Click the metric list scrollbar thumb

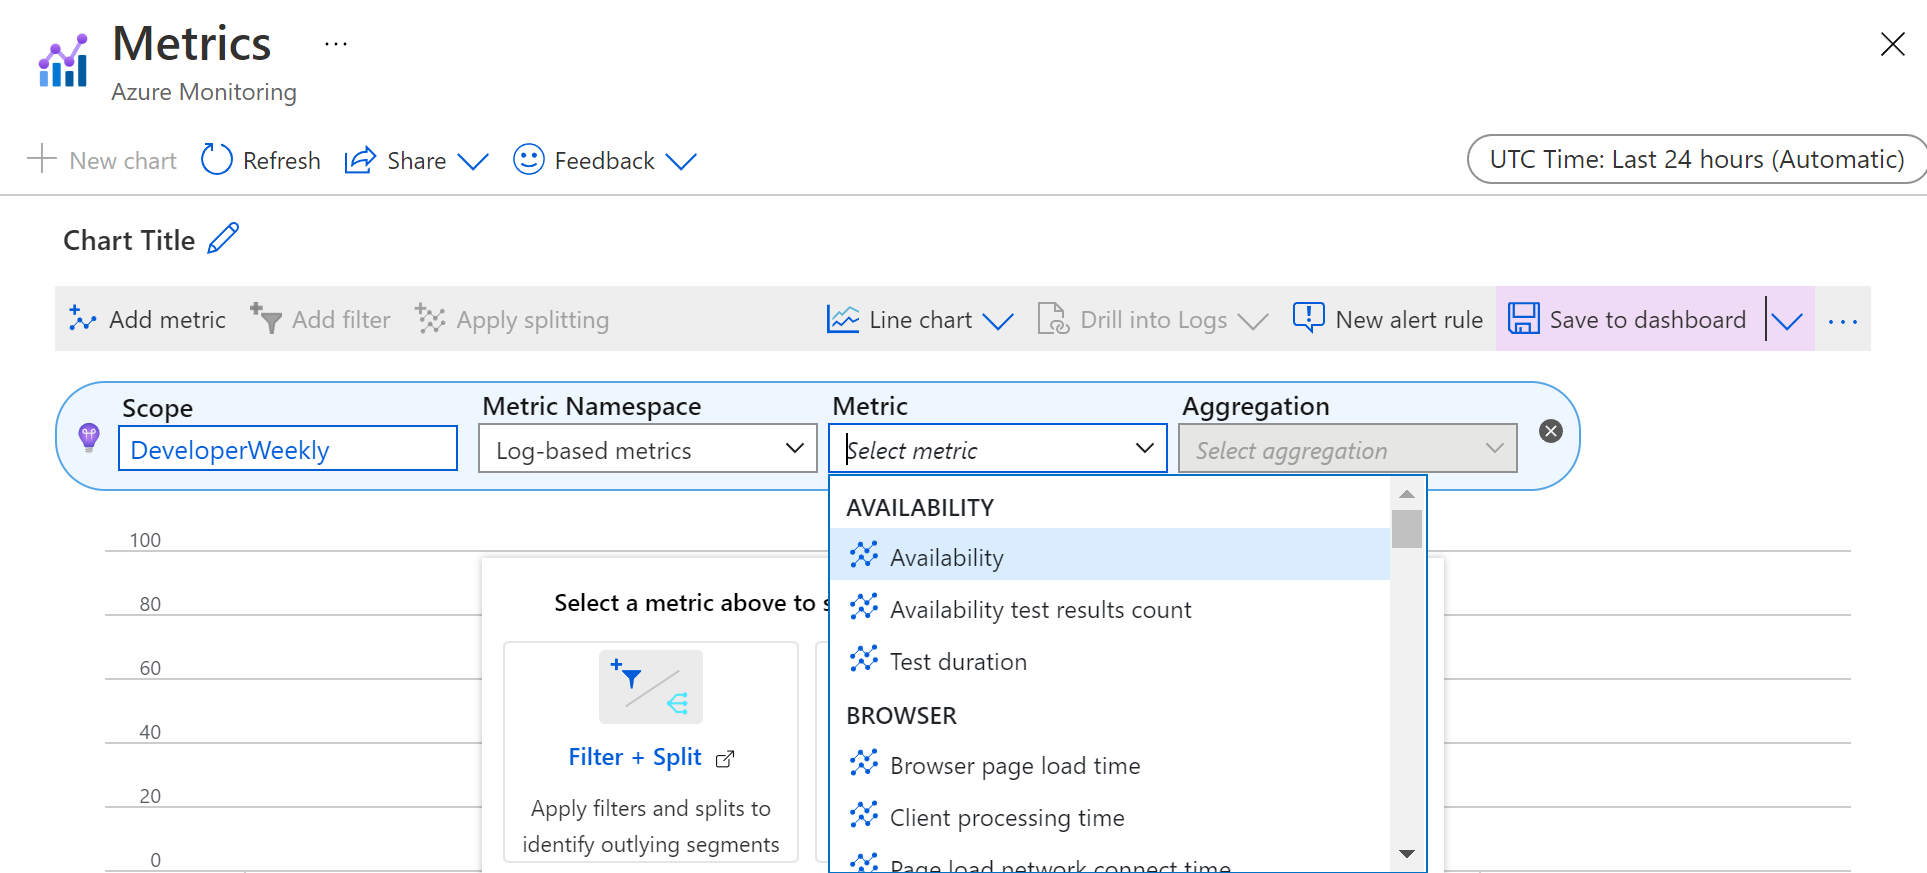(x=1407, y=529)
